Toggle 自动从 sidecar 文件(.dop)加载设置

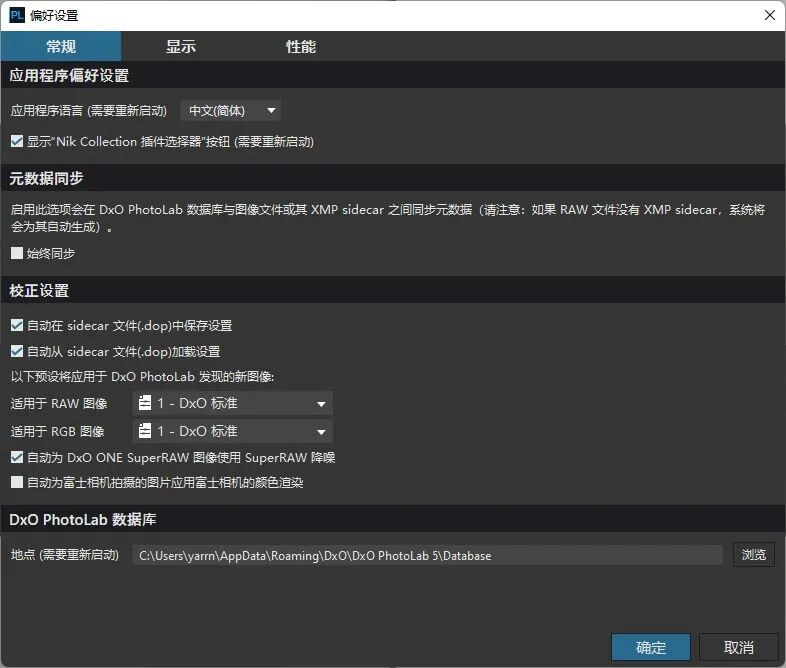pos(17,351)
